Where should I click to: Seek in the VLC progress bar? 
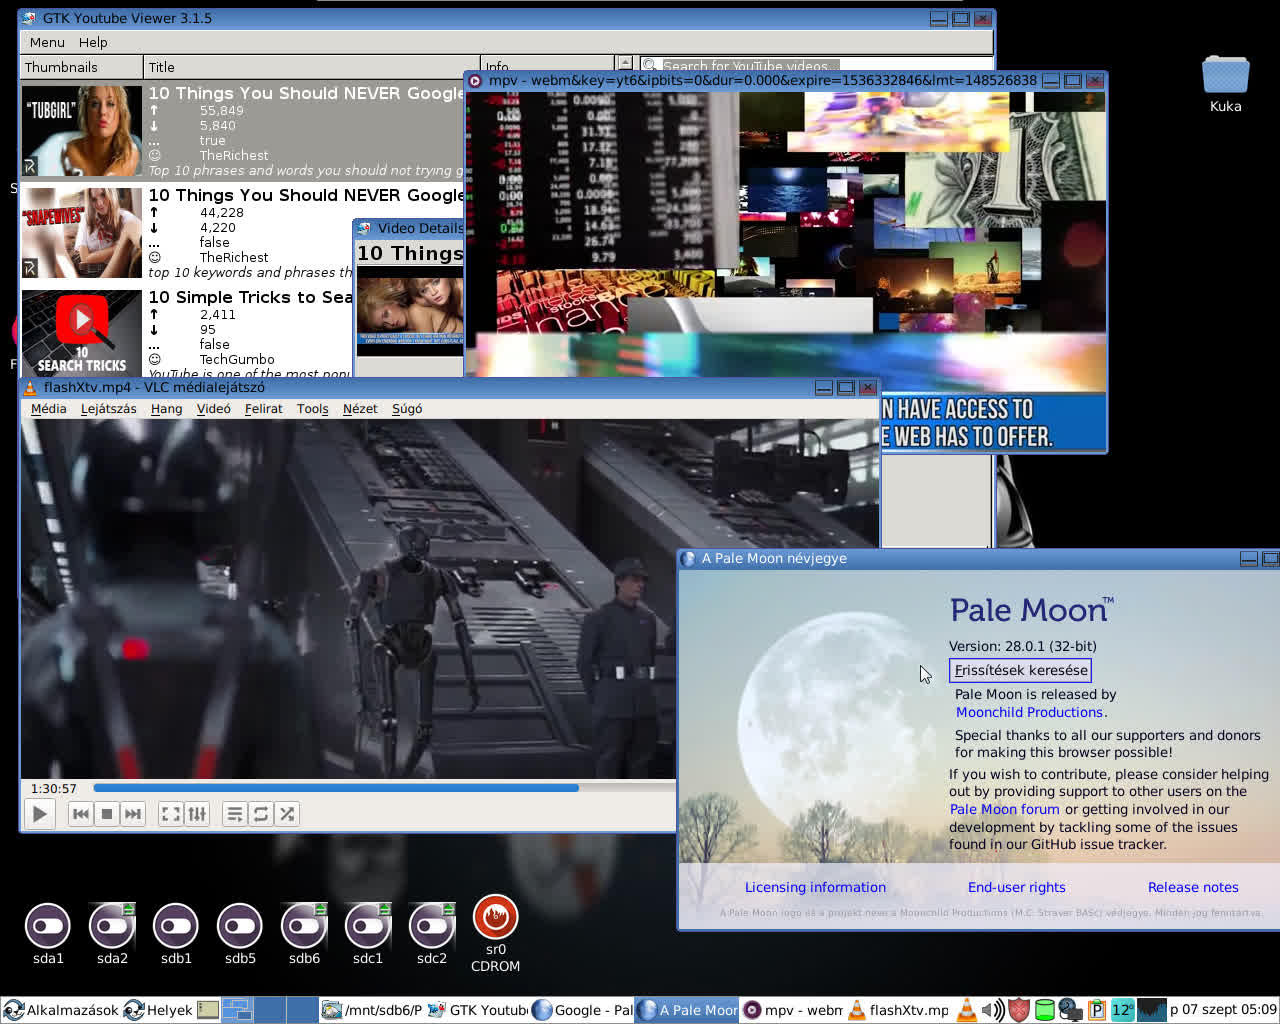[x=384, y=788]
